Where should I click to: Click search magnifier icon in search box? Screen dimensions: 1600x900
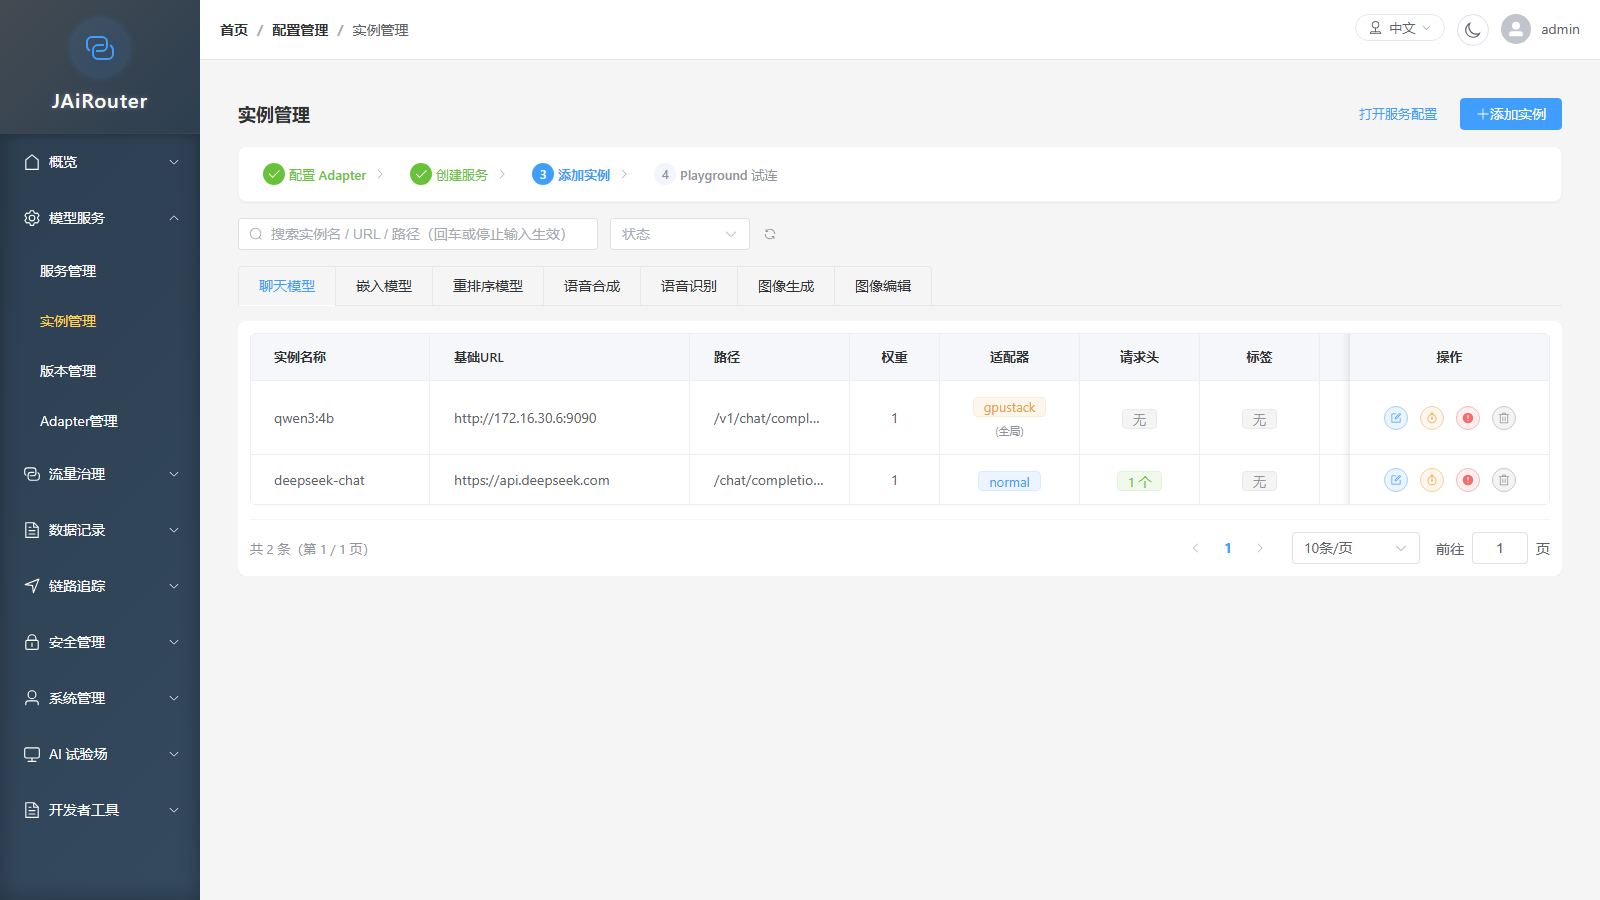tap(256, 234)
